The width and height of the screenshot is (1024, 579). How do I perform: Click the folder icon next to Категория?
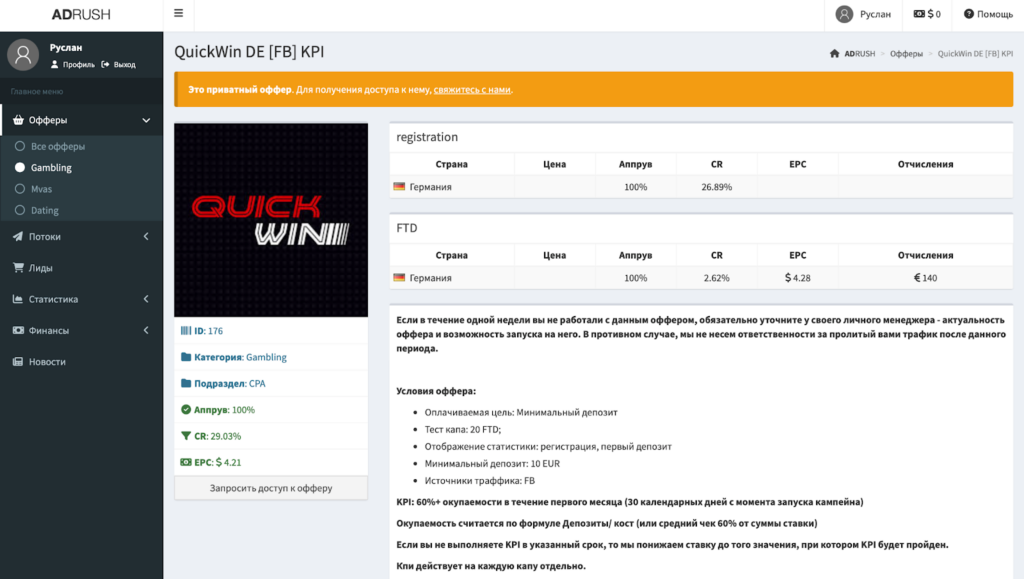pos(186,357)
